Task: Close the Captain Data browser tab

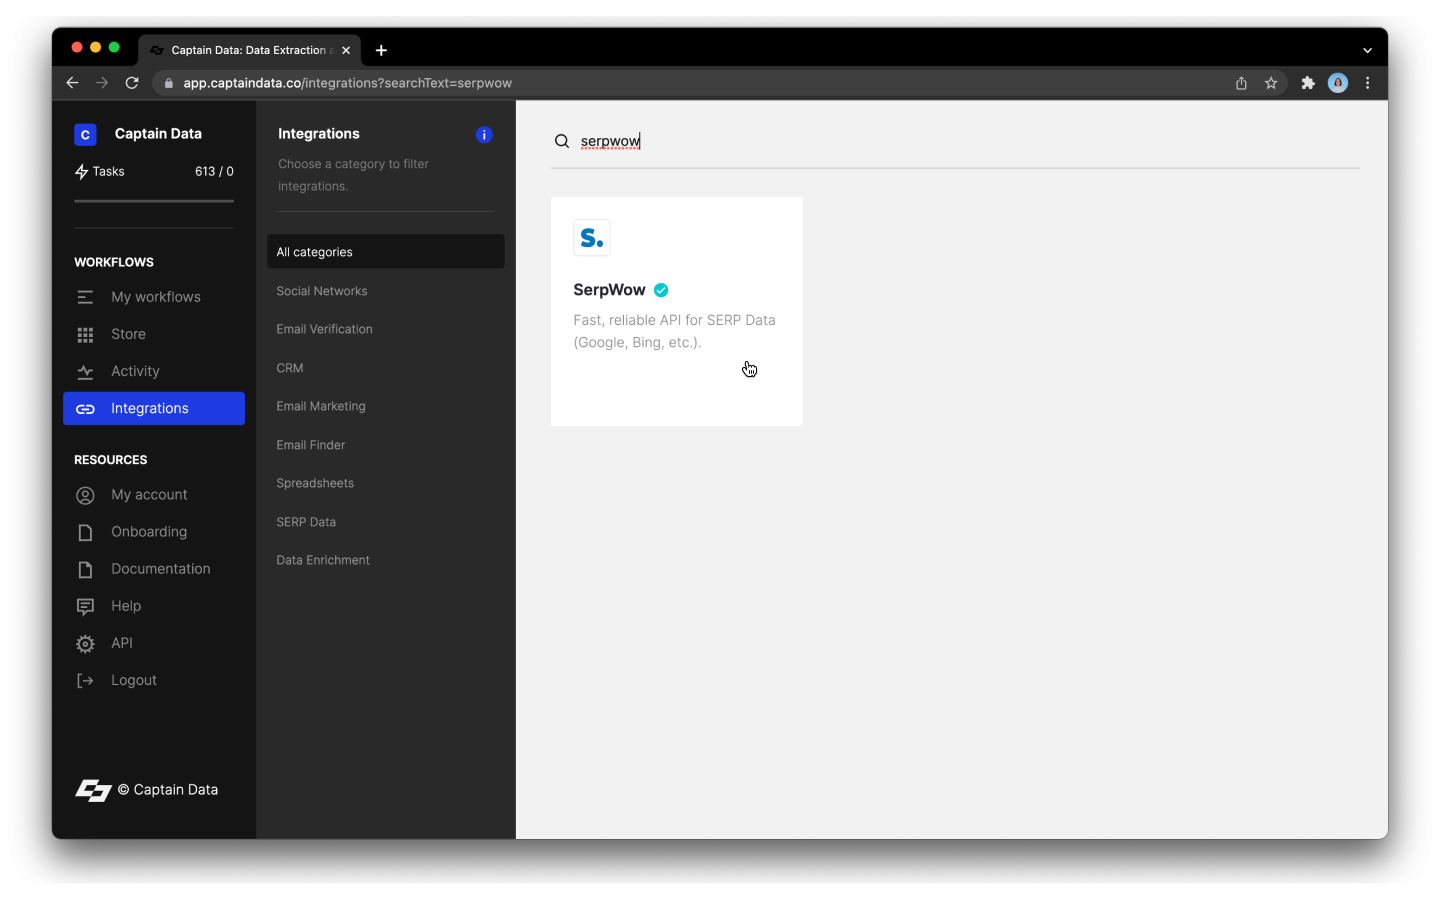Action: (346, 50)
